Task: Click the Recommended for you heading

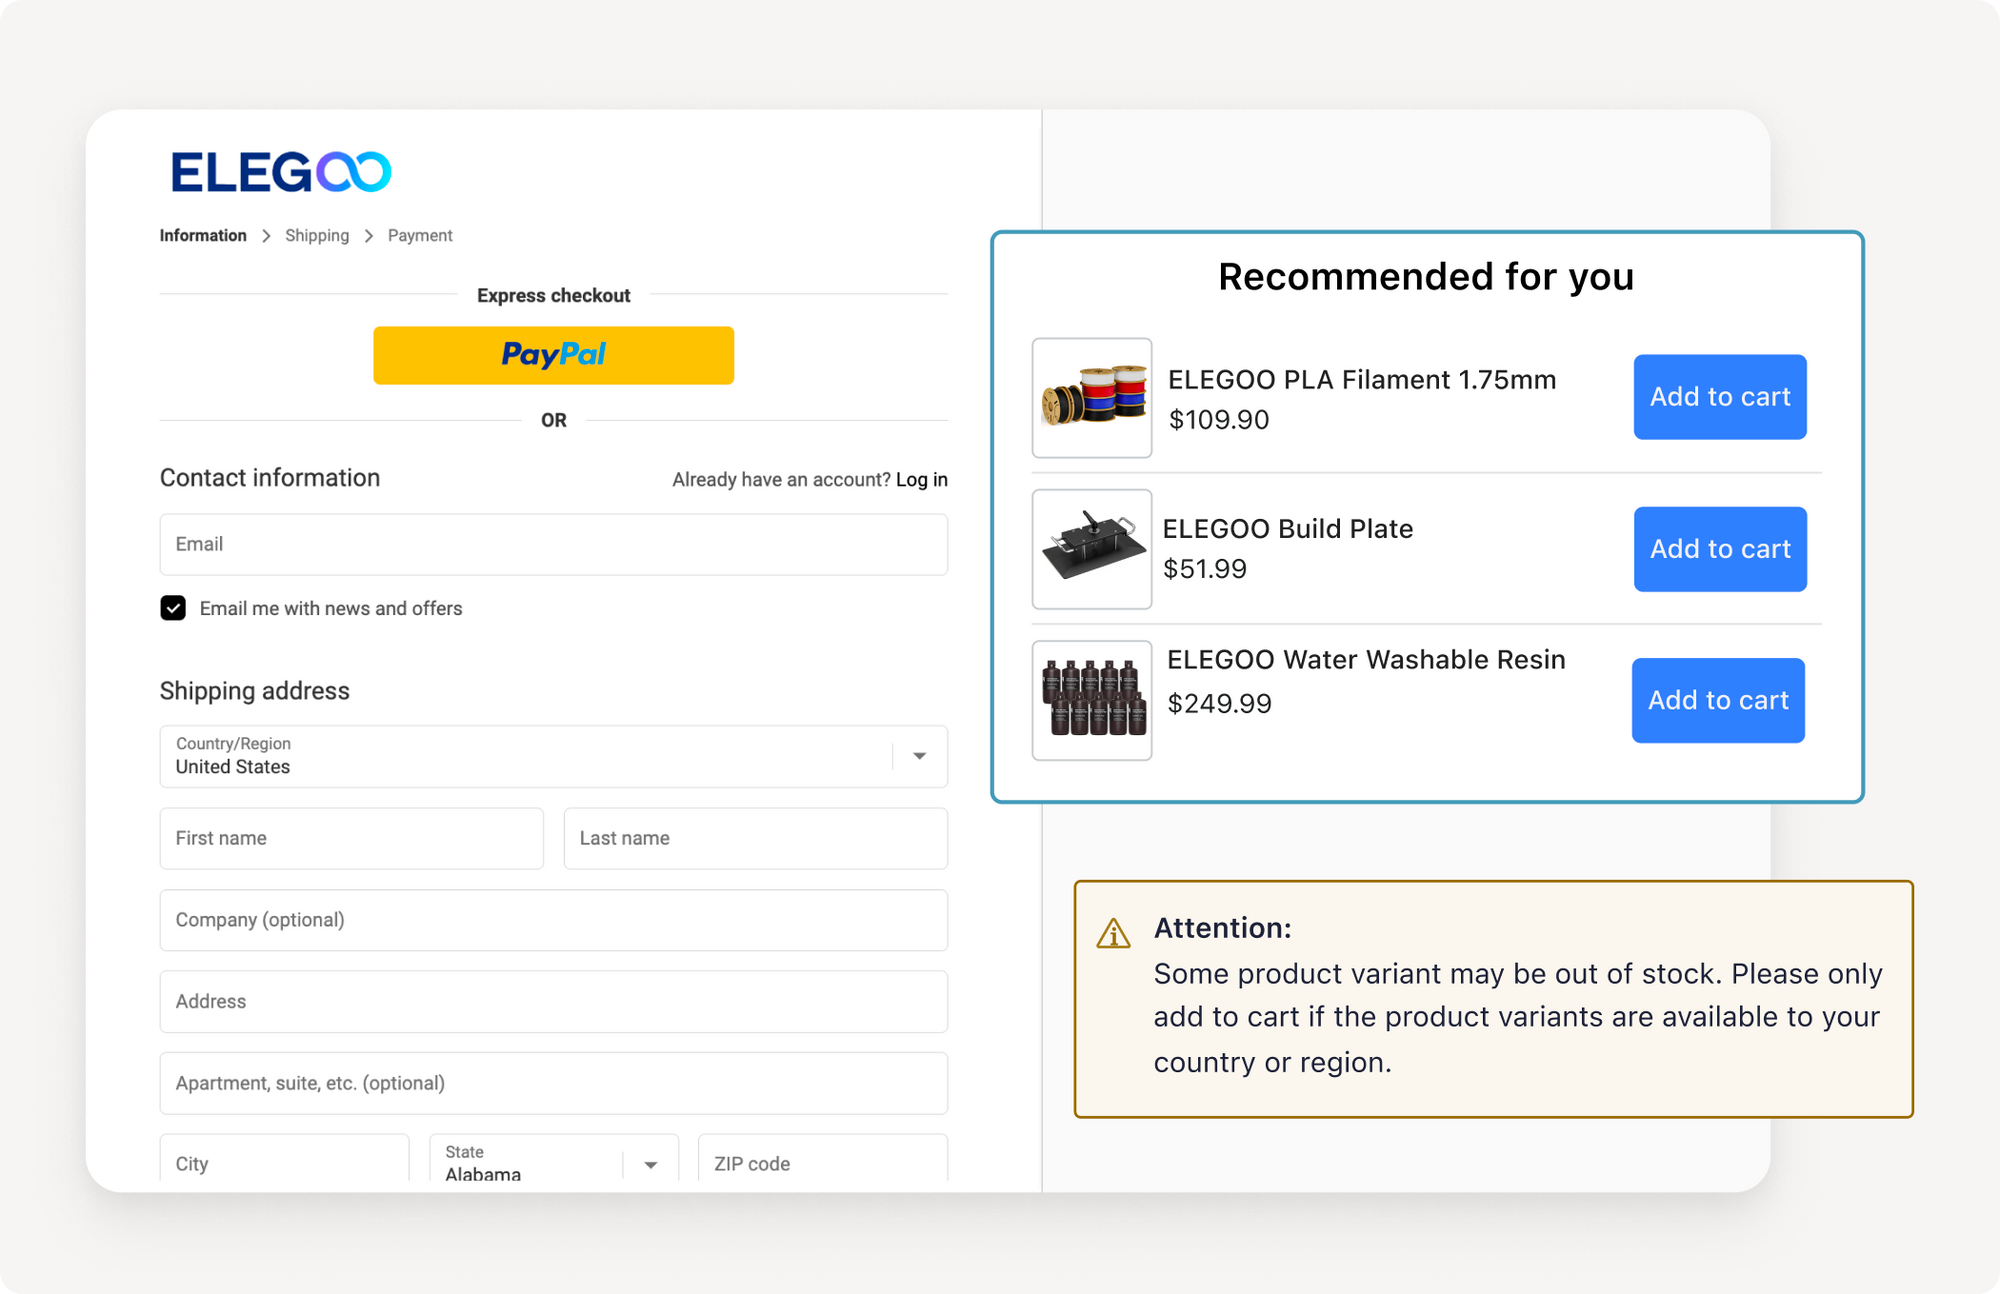Action: coord(1426,277)
